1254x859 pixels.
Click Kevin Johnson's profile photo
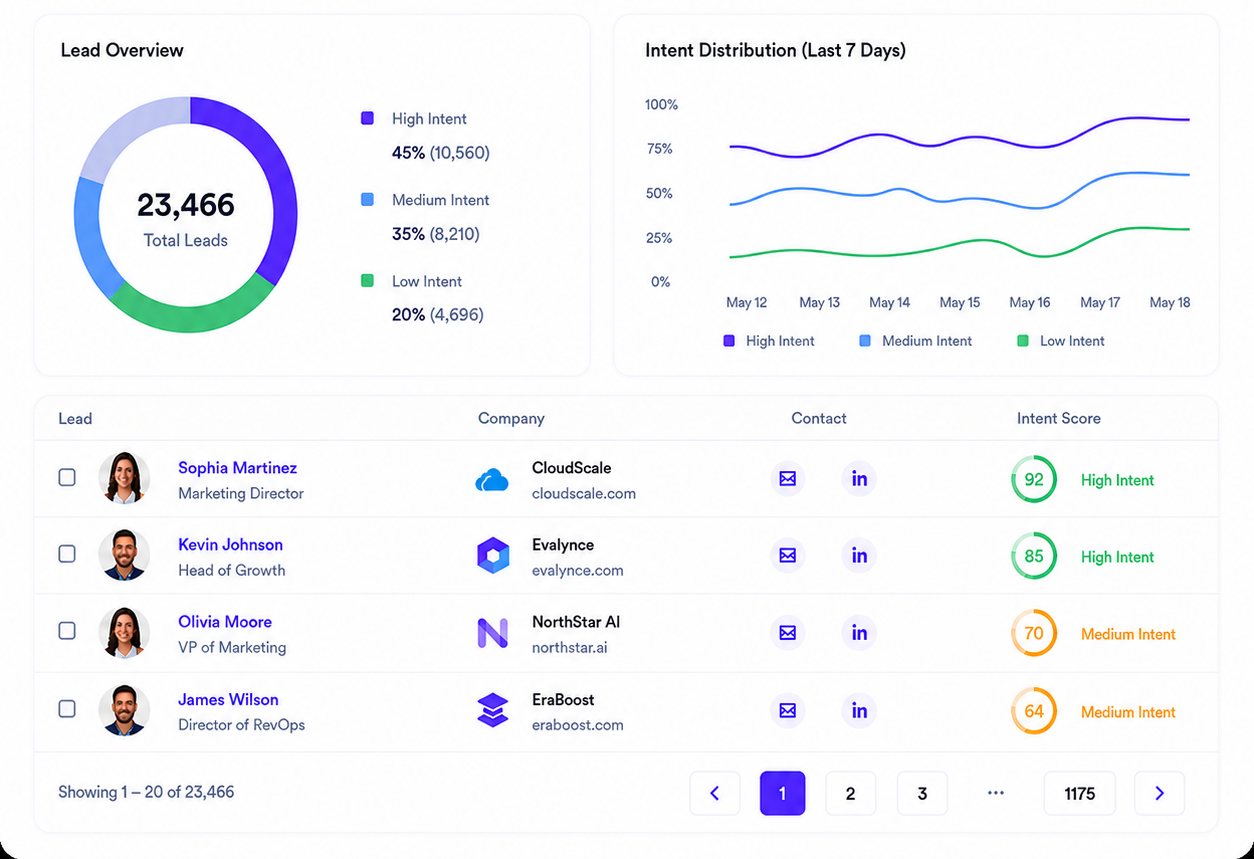pos(124,555)
